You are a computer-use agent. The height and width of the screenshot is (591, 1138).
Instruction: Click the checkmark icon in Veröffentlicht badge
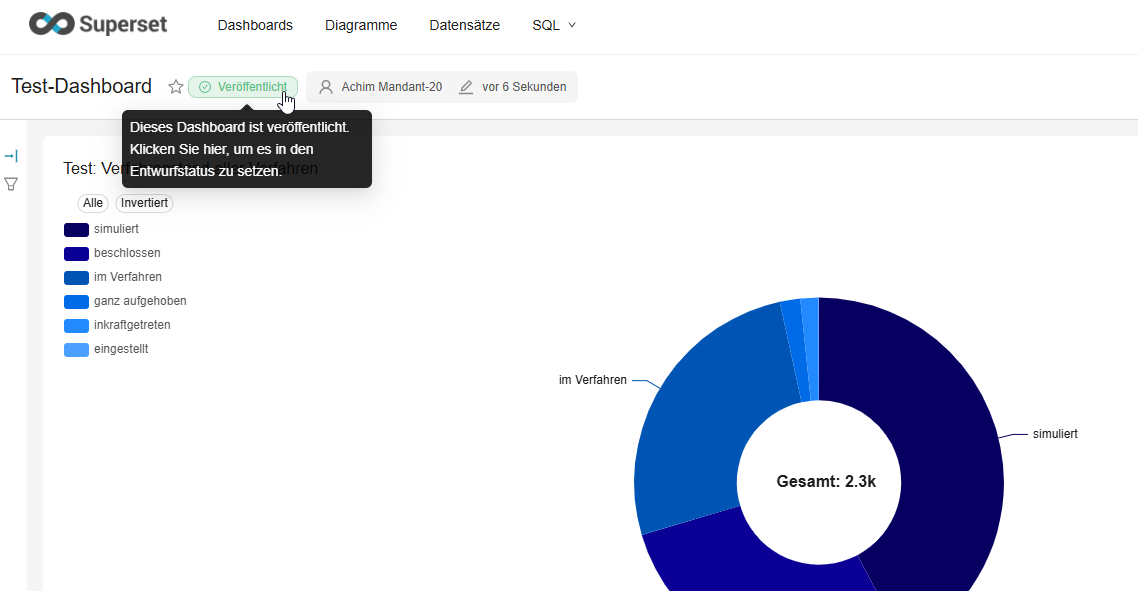(205, 87)
